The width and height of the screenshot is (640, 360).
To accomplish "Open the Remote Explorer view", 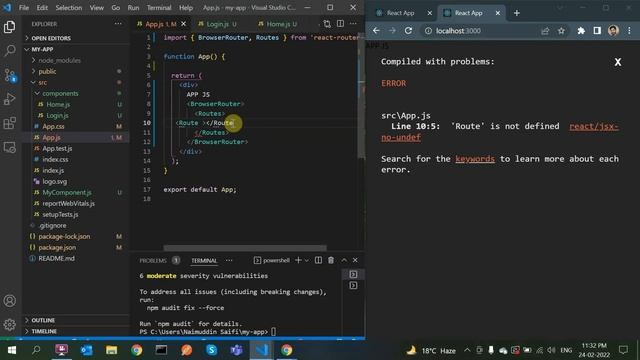I will point(9,147).
